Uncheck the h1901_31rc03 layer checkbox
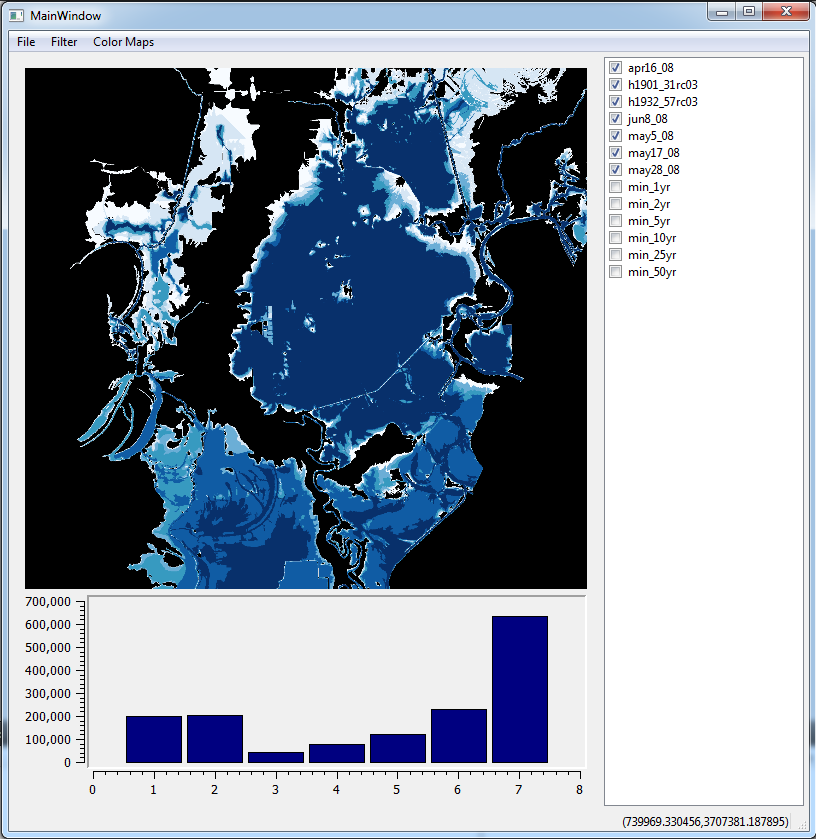The height and width of the screenshot is (839, 816). (615, 85)
